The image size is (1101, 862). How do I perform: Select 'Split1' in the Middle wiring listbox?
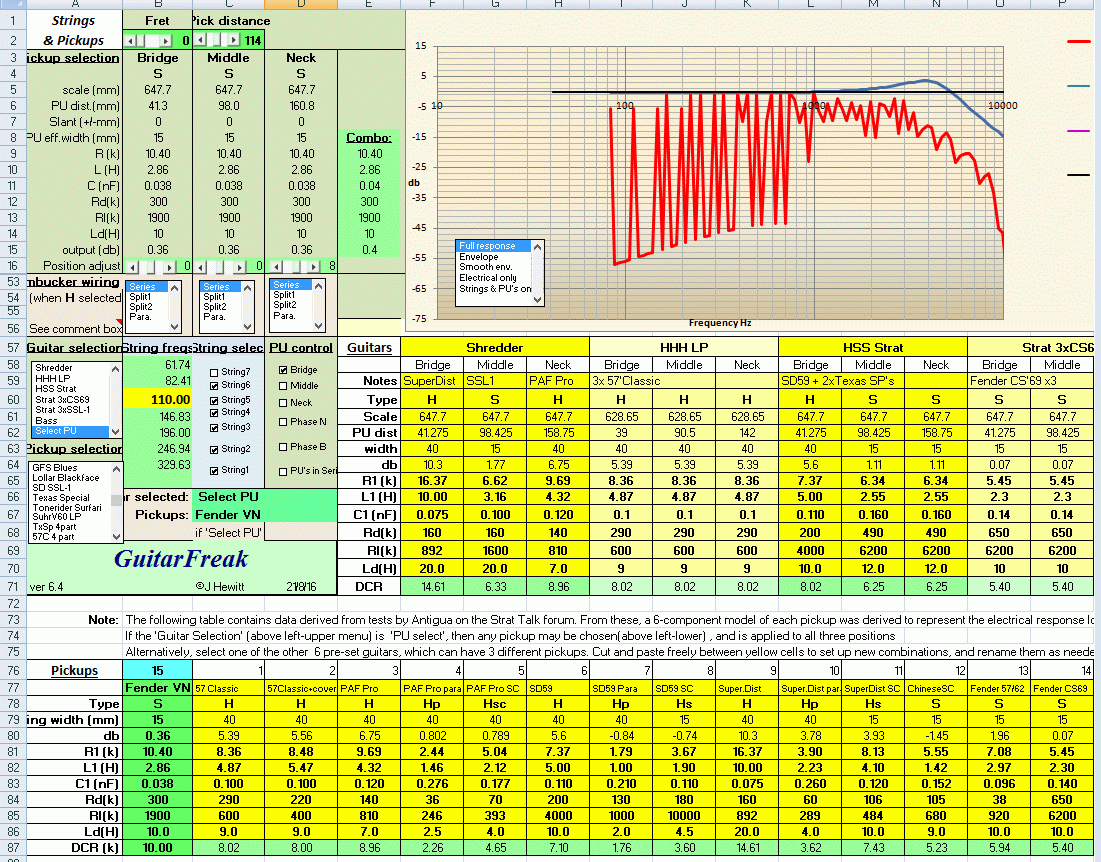coord(215,297)
